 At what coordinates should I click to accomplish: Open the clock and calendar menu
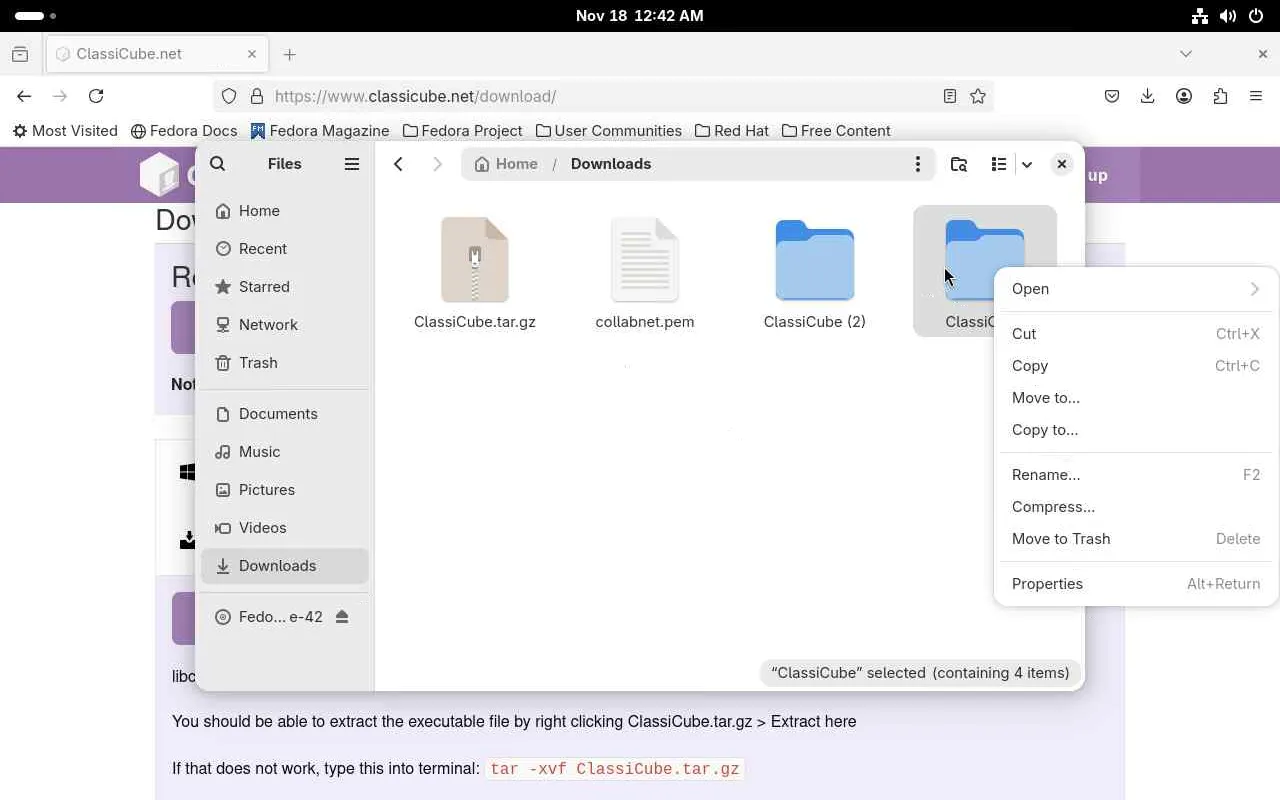click(x=640, y=16)
